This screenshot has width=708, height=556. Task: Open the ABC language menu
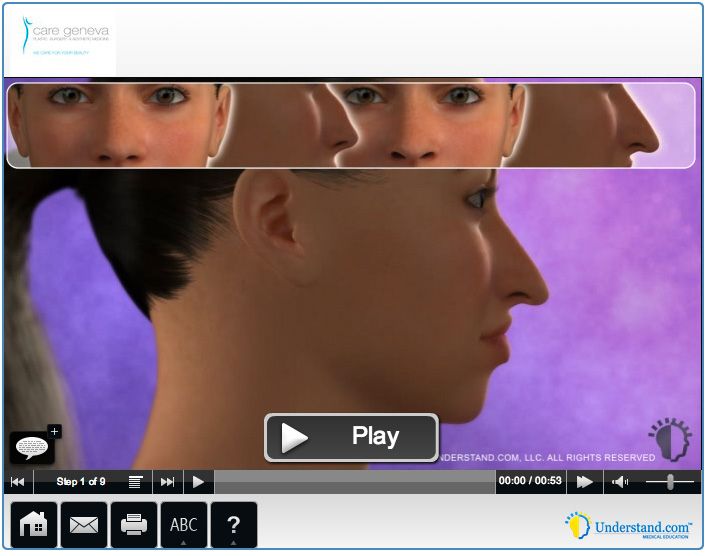pyautogui.click(x=184, y=525)
